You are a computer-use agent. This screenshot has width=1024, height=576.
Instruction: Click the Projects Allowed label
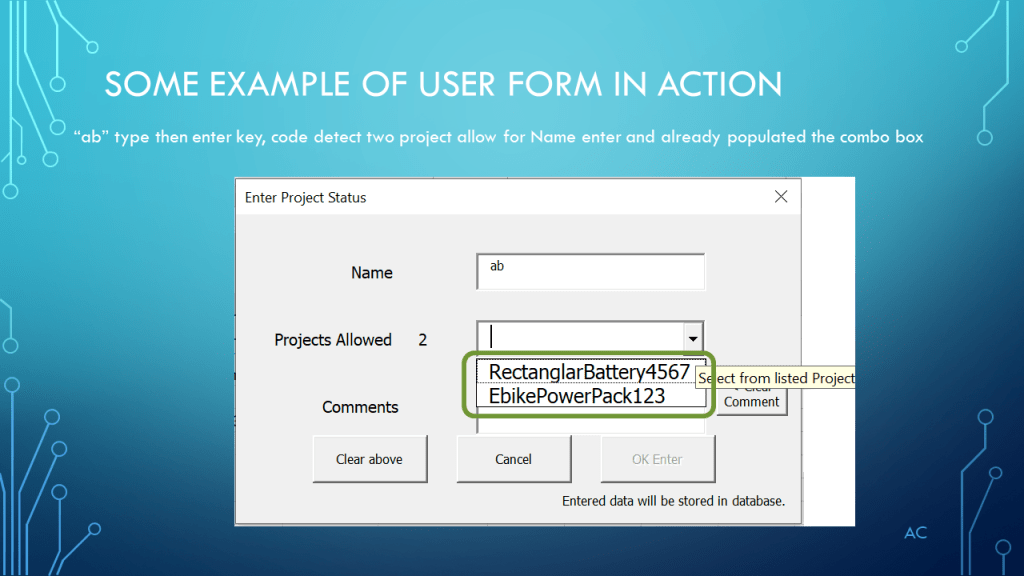333,340
